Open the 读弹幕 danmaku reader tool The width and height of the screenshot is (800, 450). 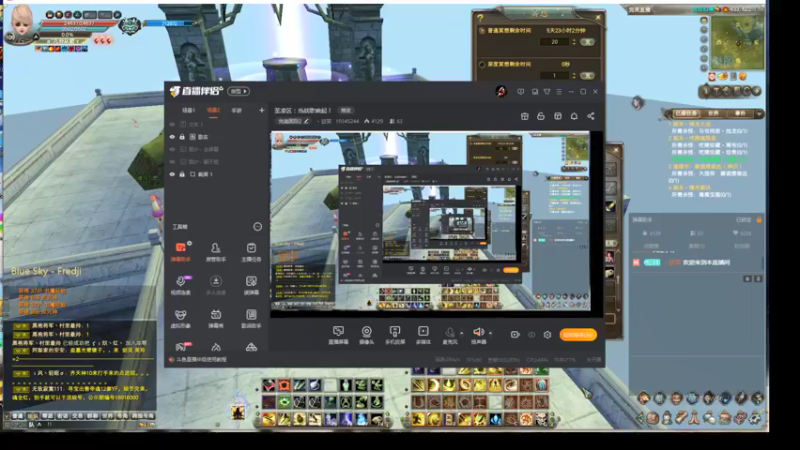[x=251, y=285]
